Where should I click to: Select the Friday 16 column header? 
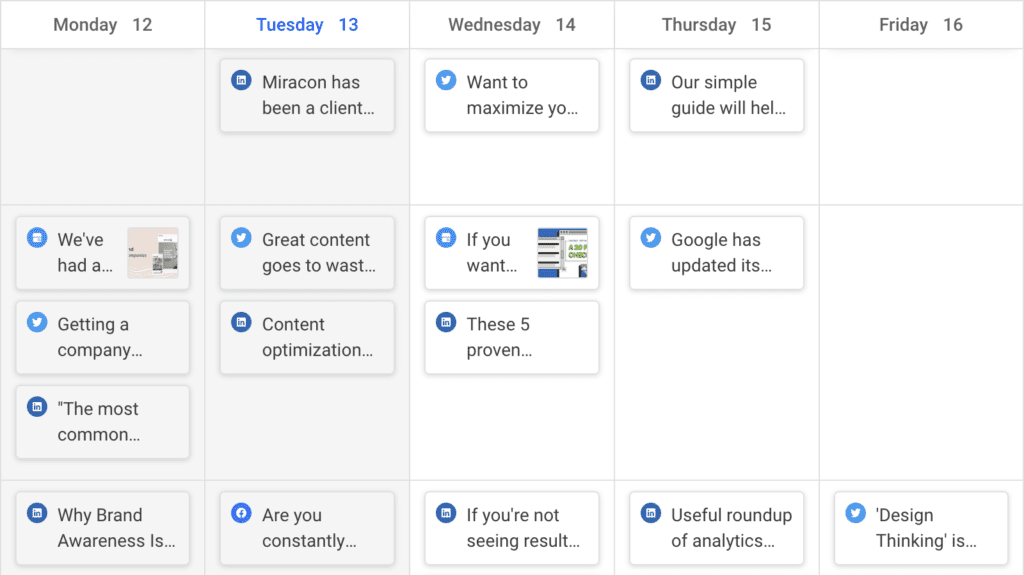[921, 25]
